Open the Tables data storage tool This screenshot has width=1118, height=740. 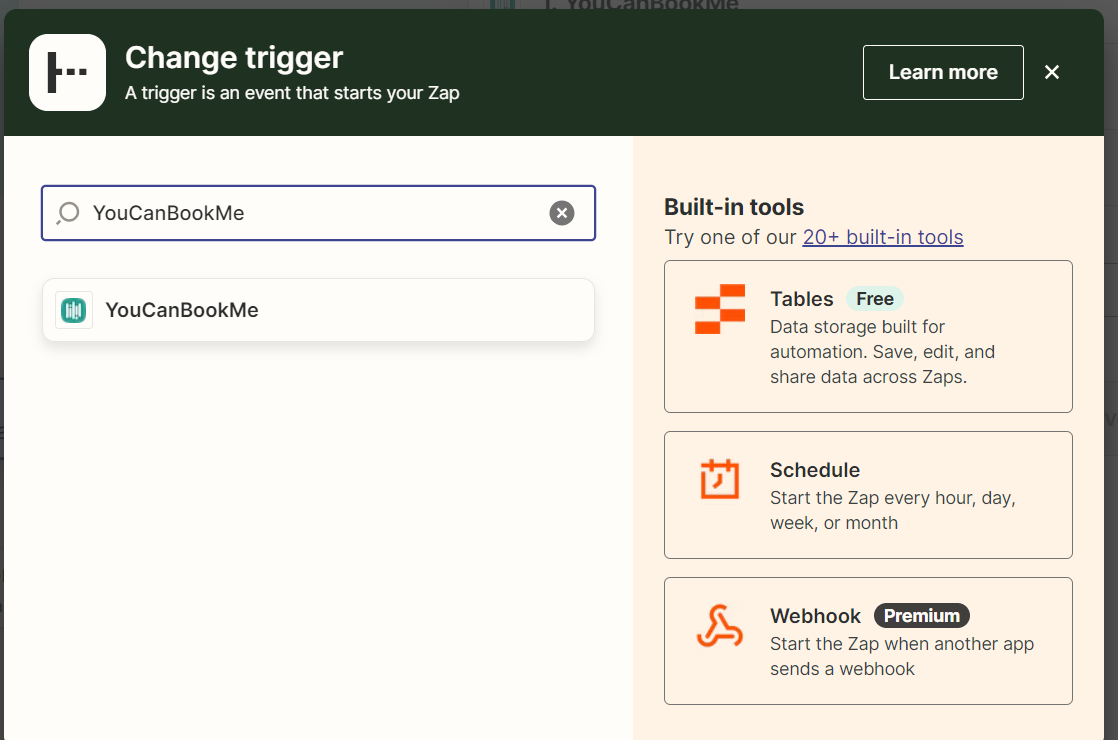[x=868, y=336]
